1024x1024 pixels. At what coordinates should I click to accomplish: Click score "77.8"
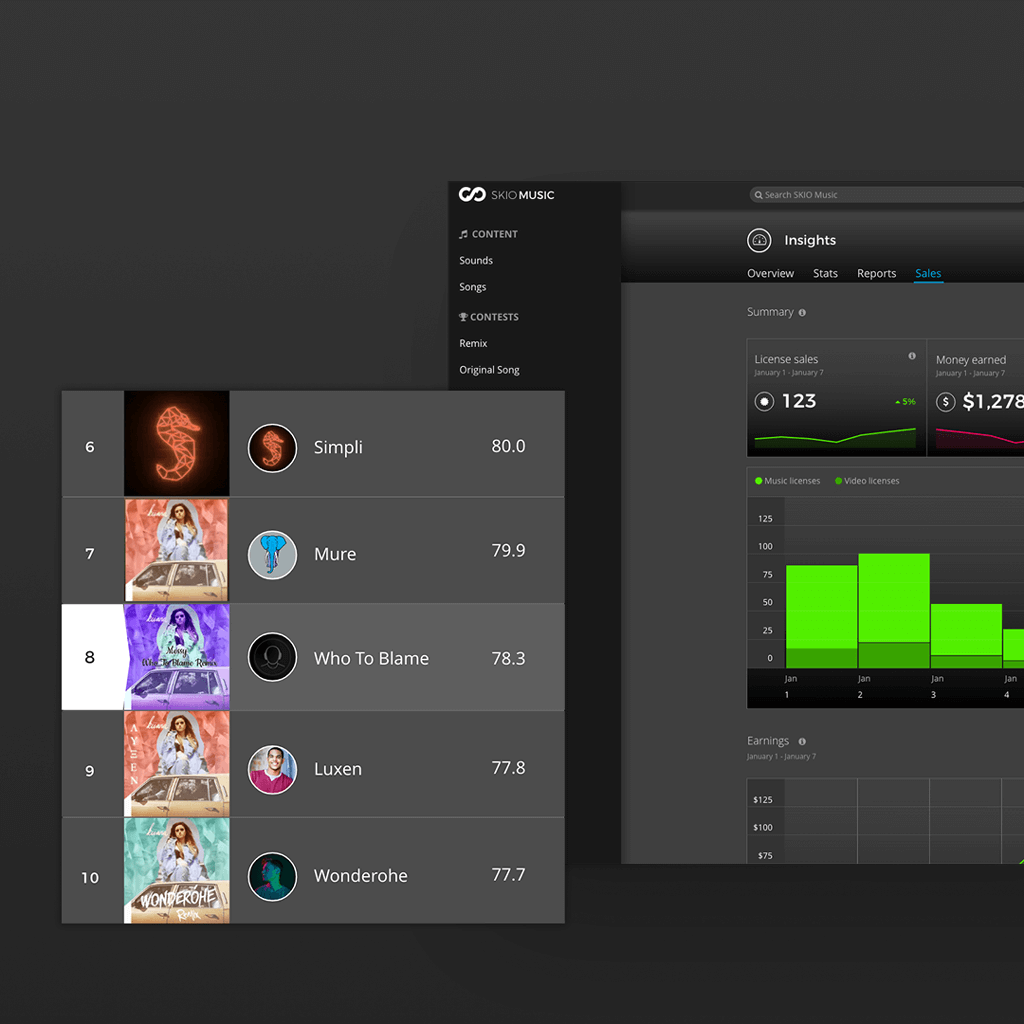(508, 768)
